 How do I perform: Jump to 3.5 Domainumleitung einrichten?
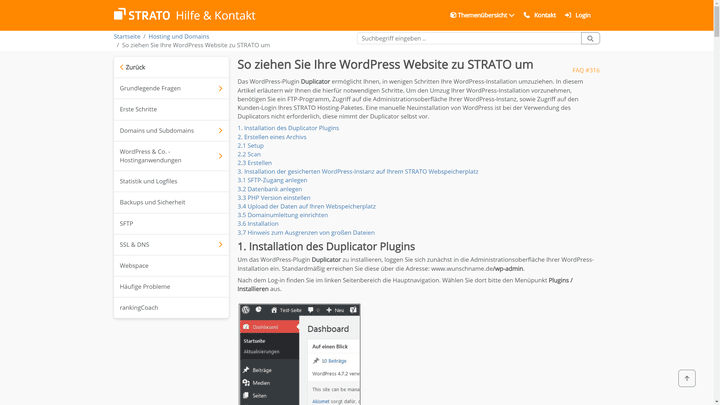tap(282, 215)
